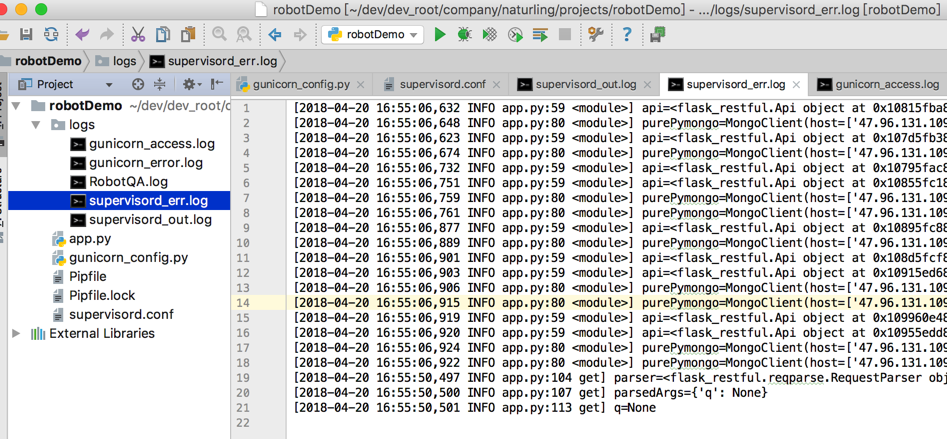Close the gunicorn_config.py tab
Viewport: 947px width, 439px height.
tap(361, 85)
